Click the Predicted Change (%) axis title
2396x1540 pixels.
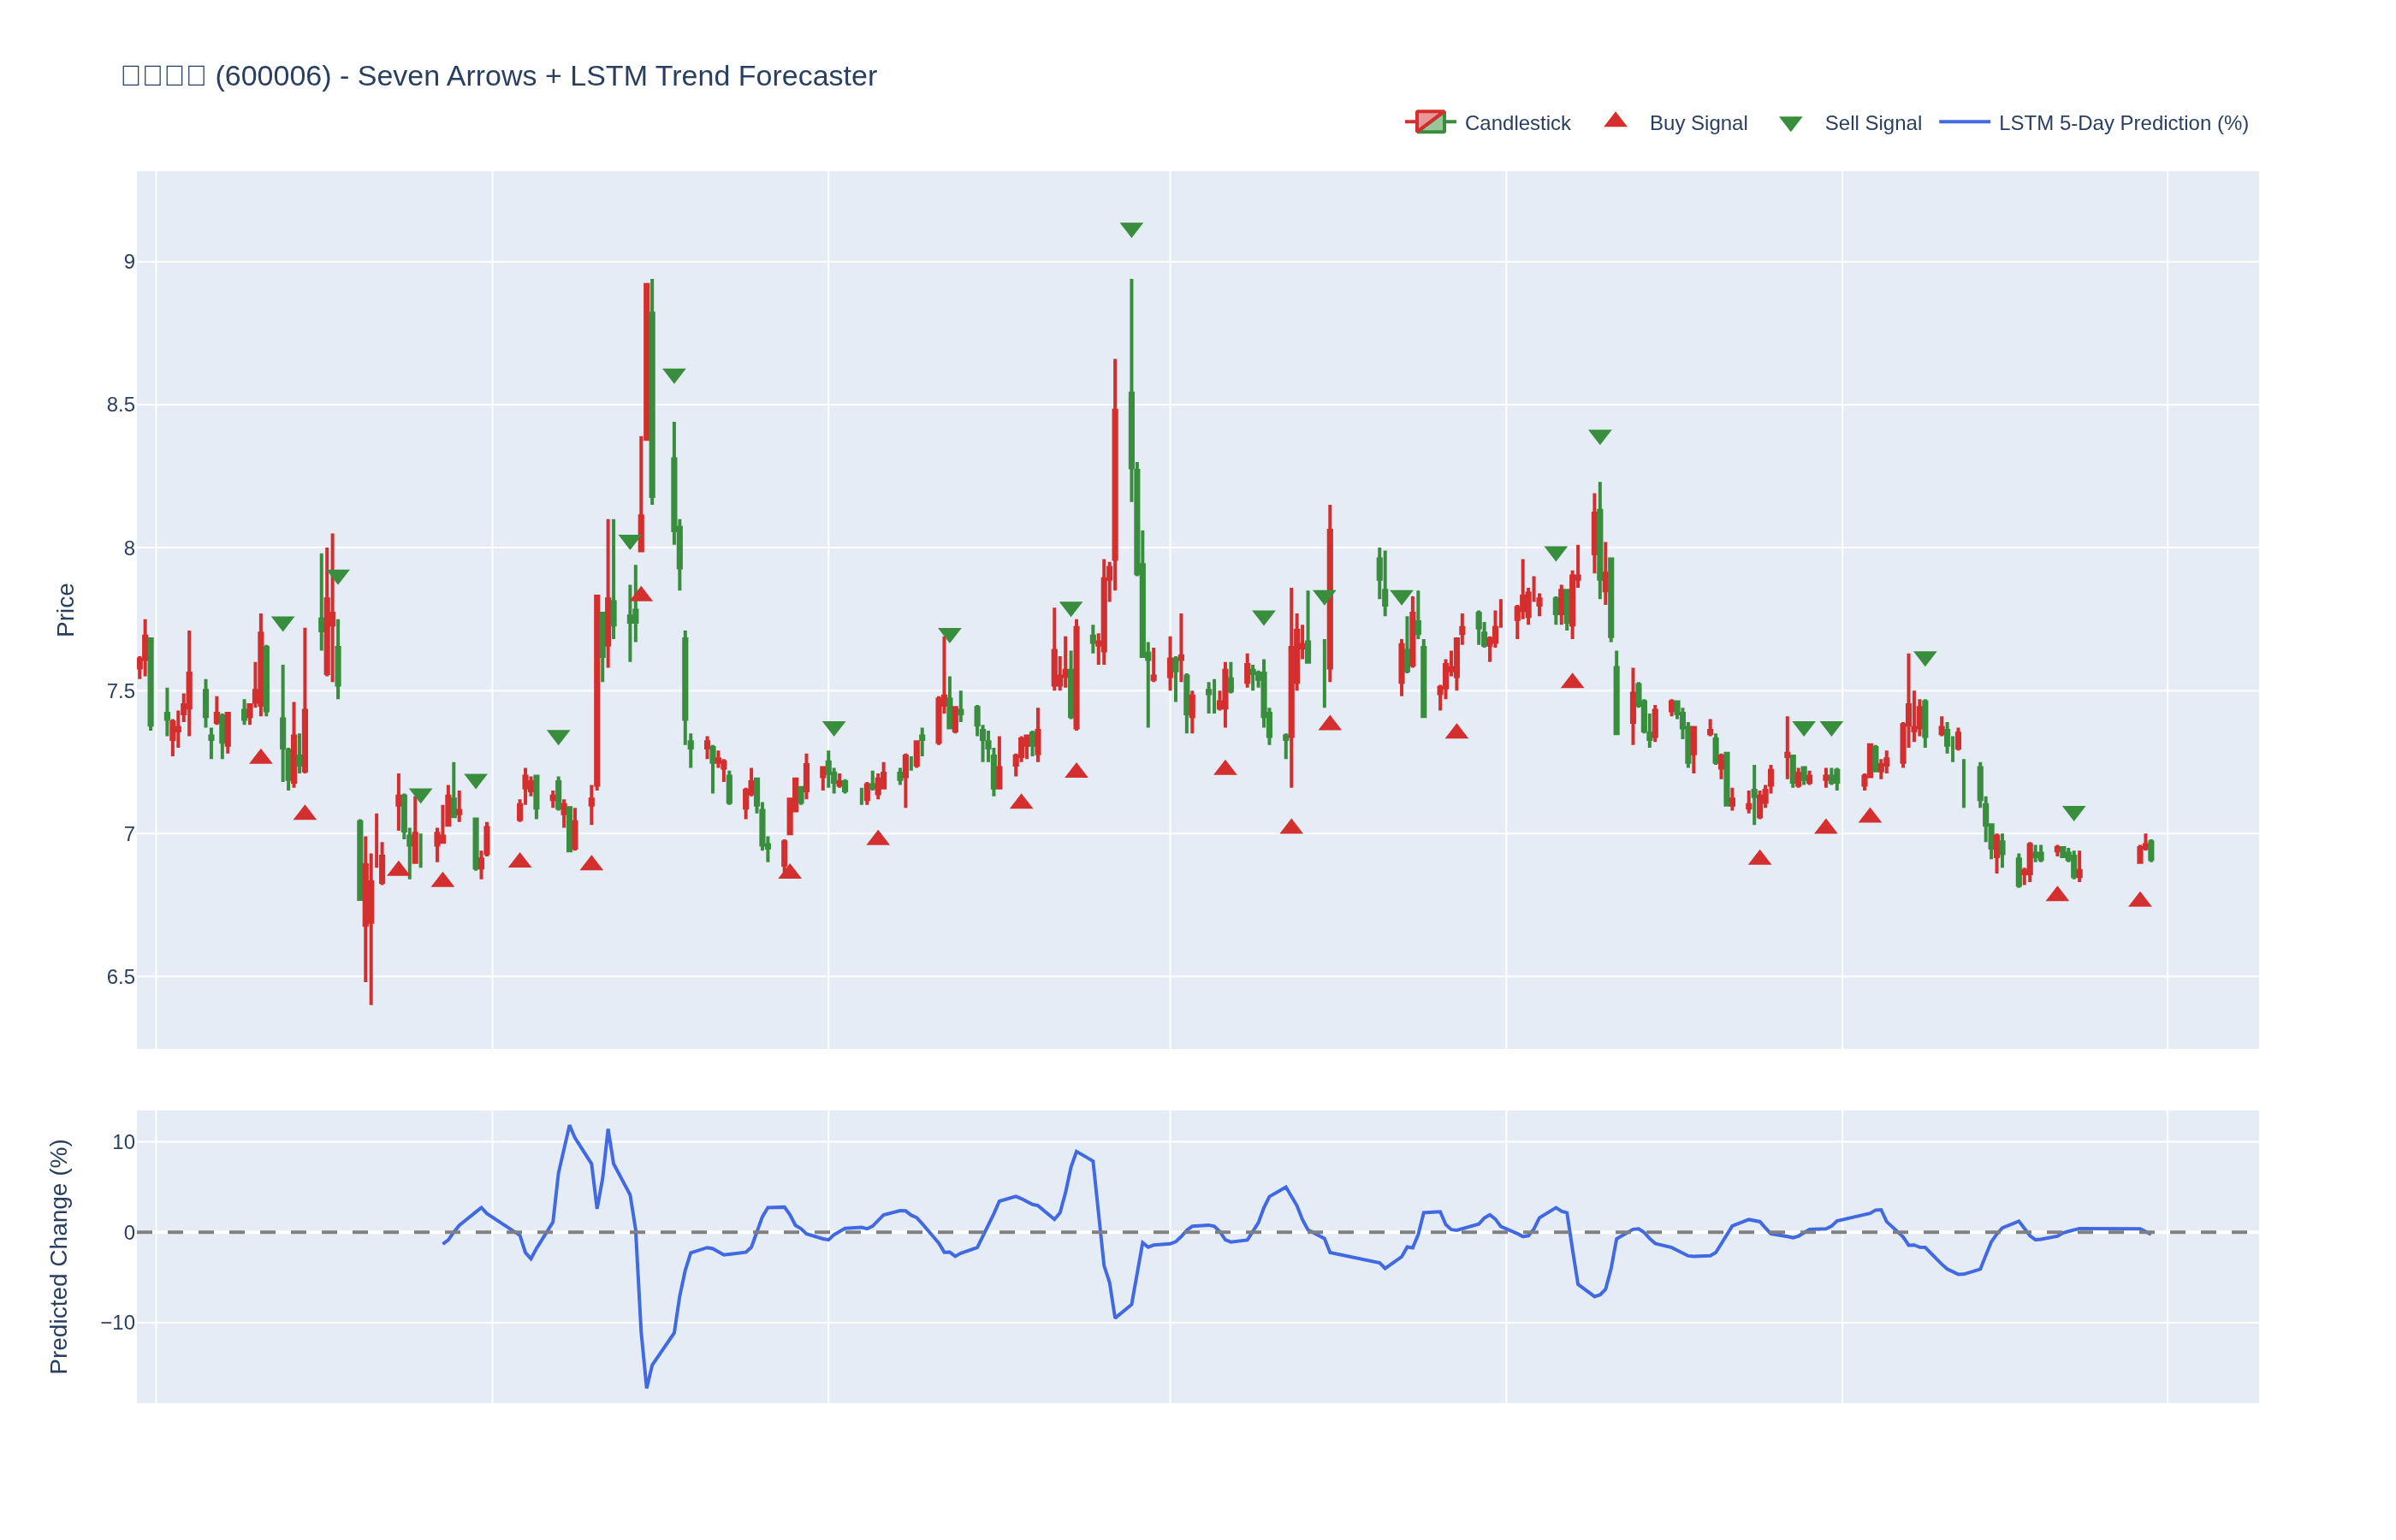pos(59,1256)
